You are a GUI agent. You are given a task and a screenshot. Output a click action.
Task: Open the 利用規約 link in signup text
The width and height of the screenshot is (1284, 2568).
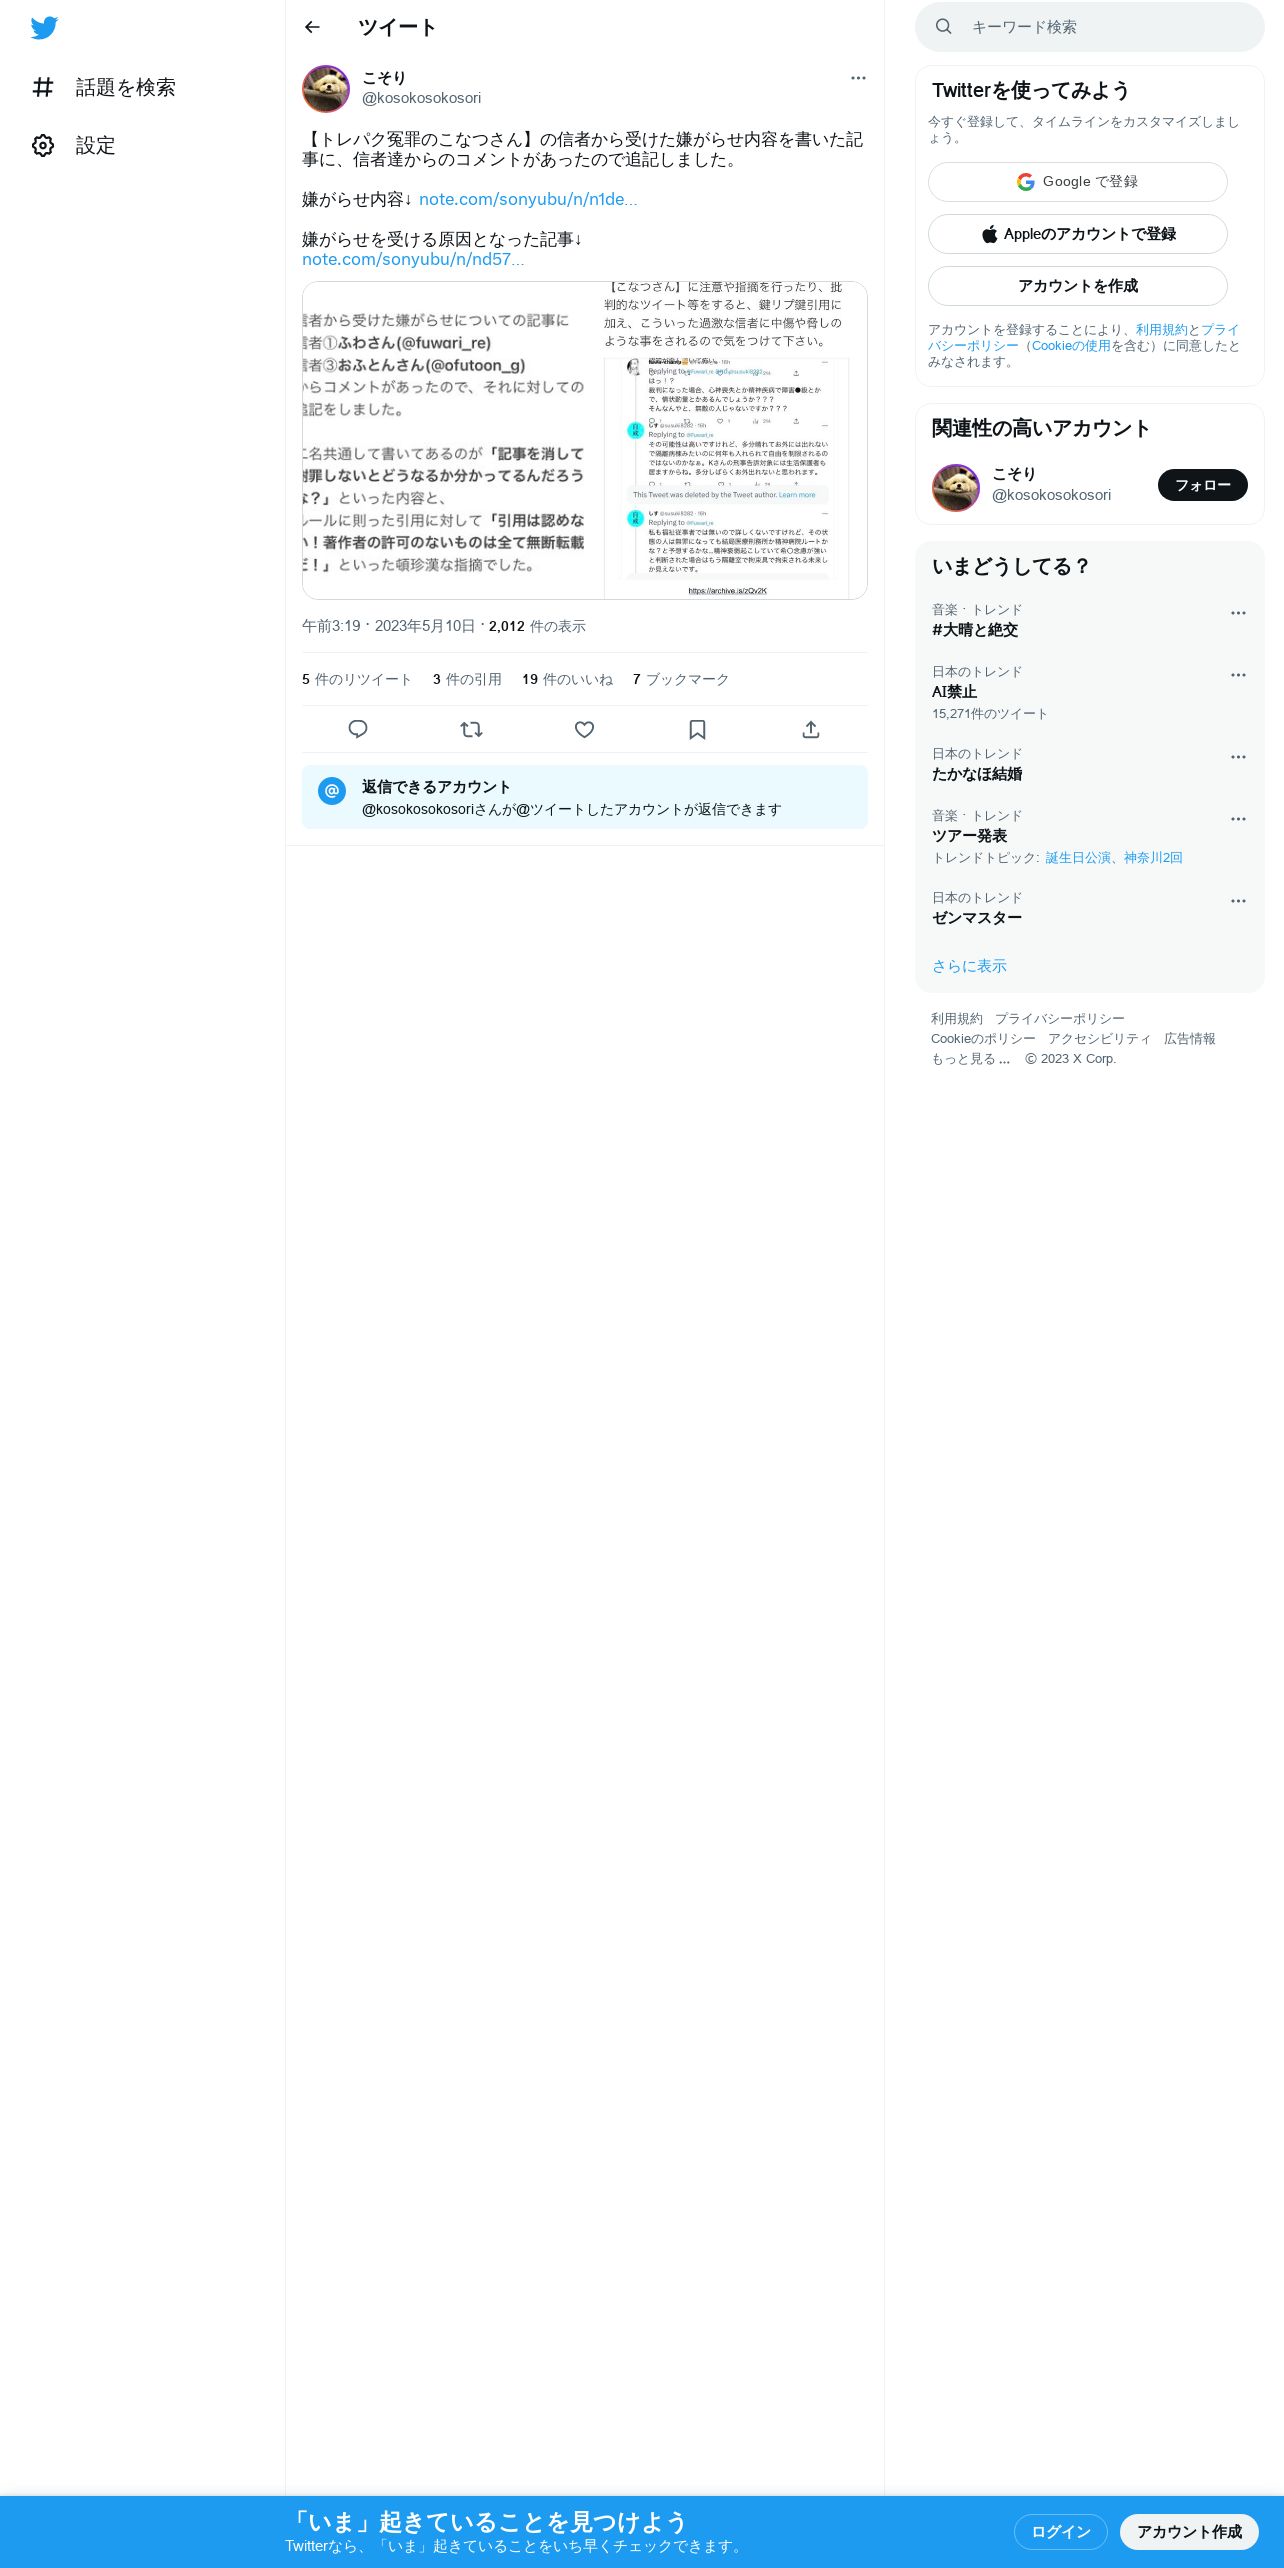coord(1161,330)
